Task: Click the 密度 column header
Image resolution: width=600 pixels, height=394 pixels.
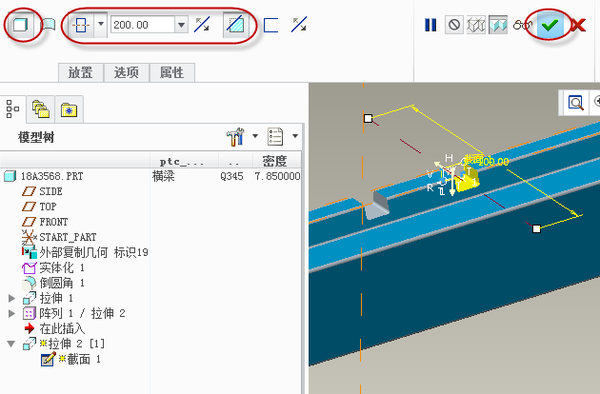Action: point(275,161)
